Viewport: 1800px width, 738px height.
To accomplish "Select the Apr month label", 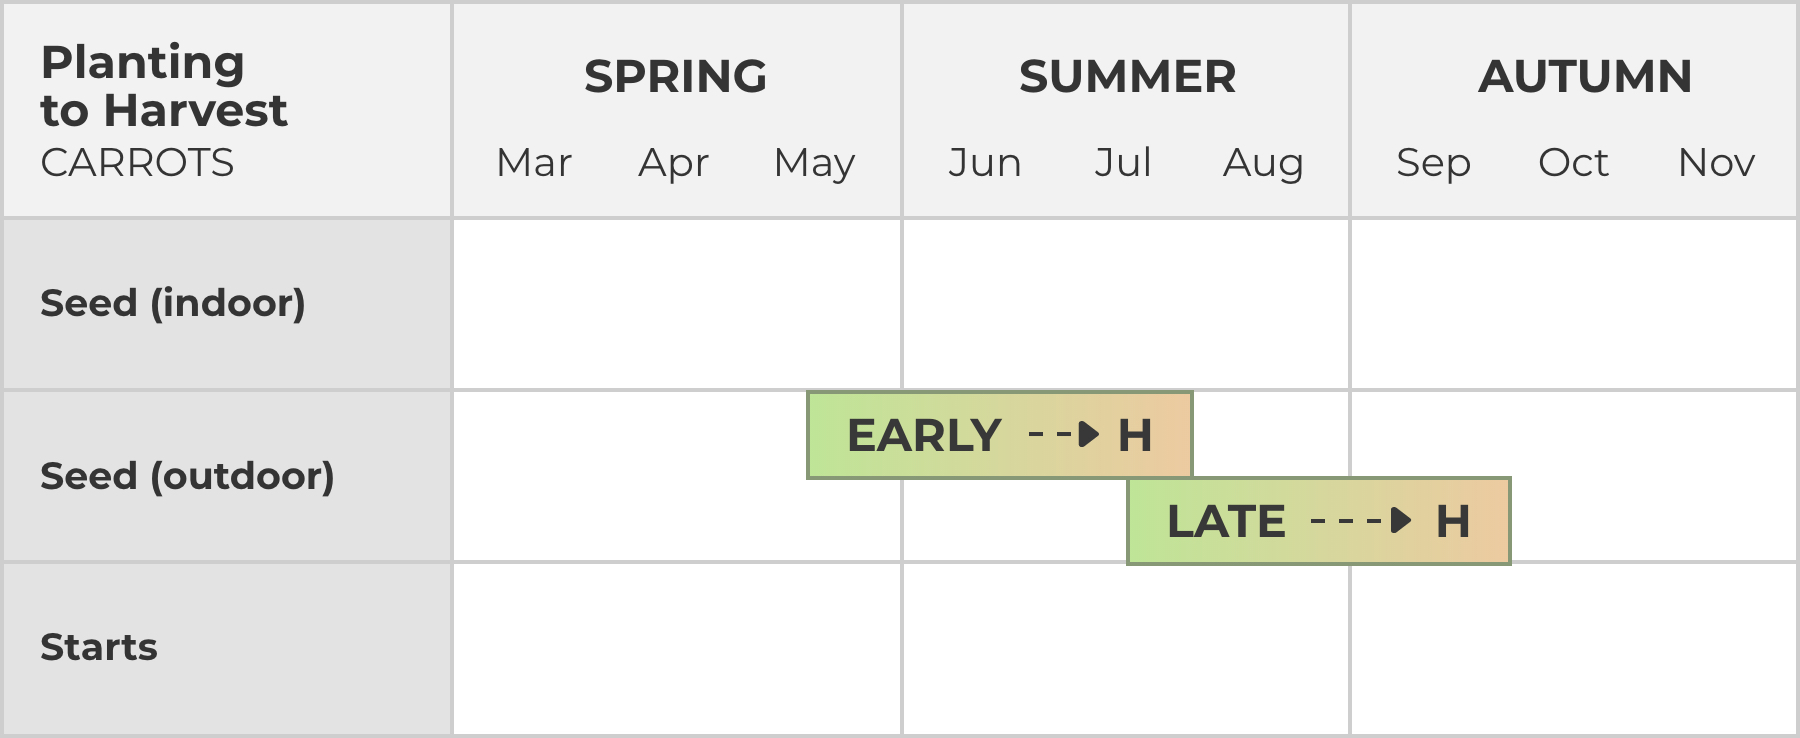I will (x=674, y=163).
